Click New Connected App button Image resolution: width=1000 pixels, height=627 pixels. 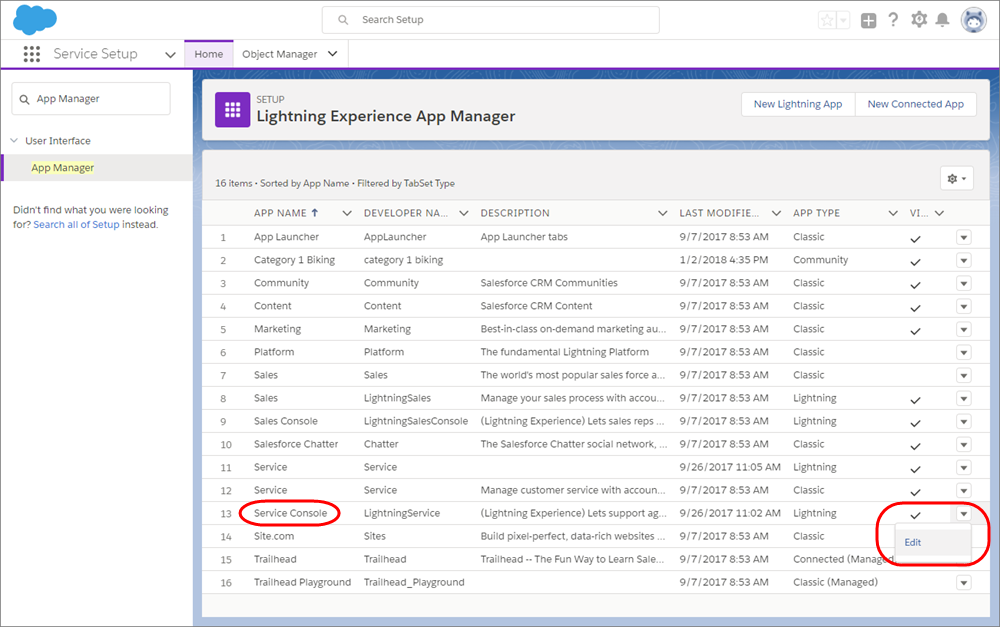click(x=915, y=104)
